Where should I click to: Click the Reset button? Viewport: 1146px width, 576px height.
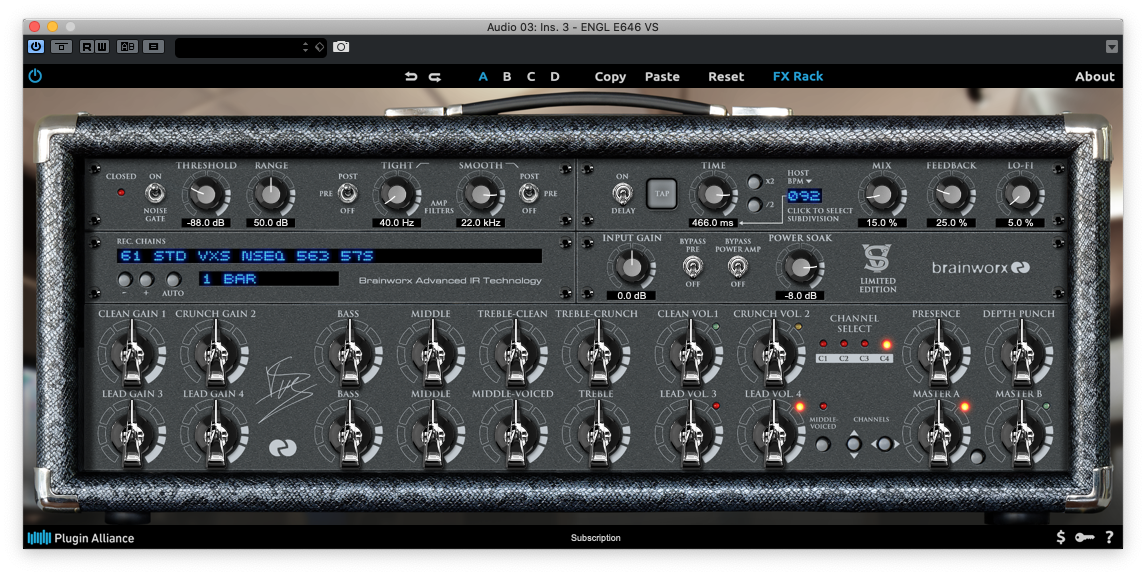coord(726,76)
